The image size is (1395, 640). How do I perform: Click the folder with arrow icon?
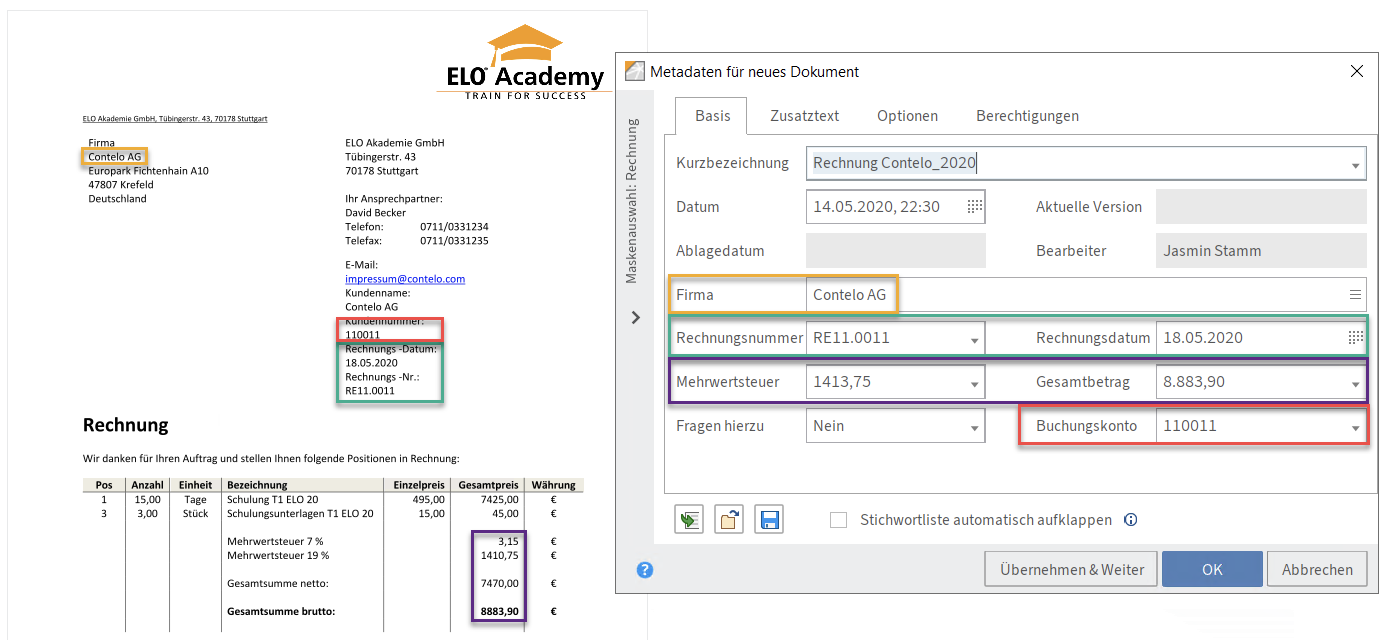pyautogui.click(x=729, y=520)
